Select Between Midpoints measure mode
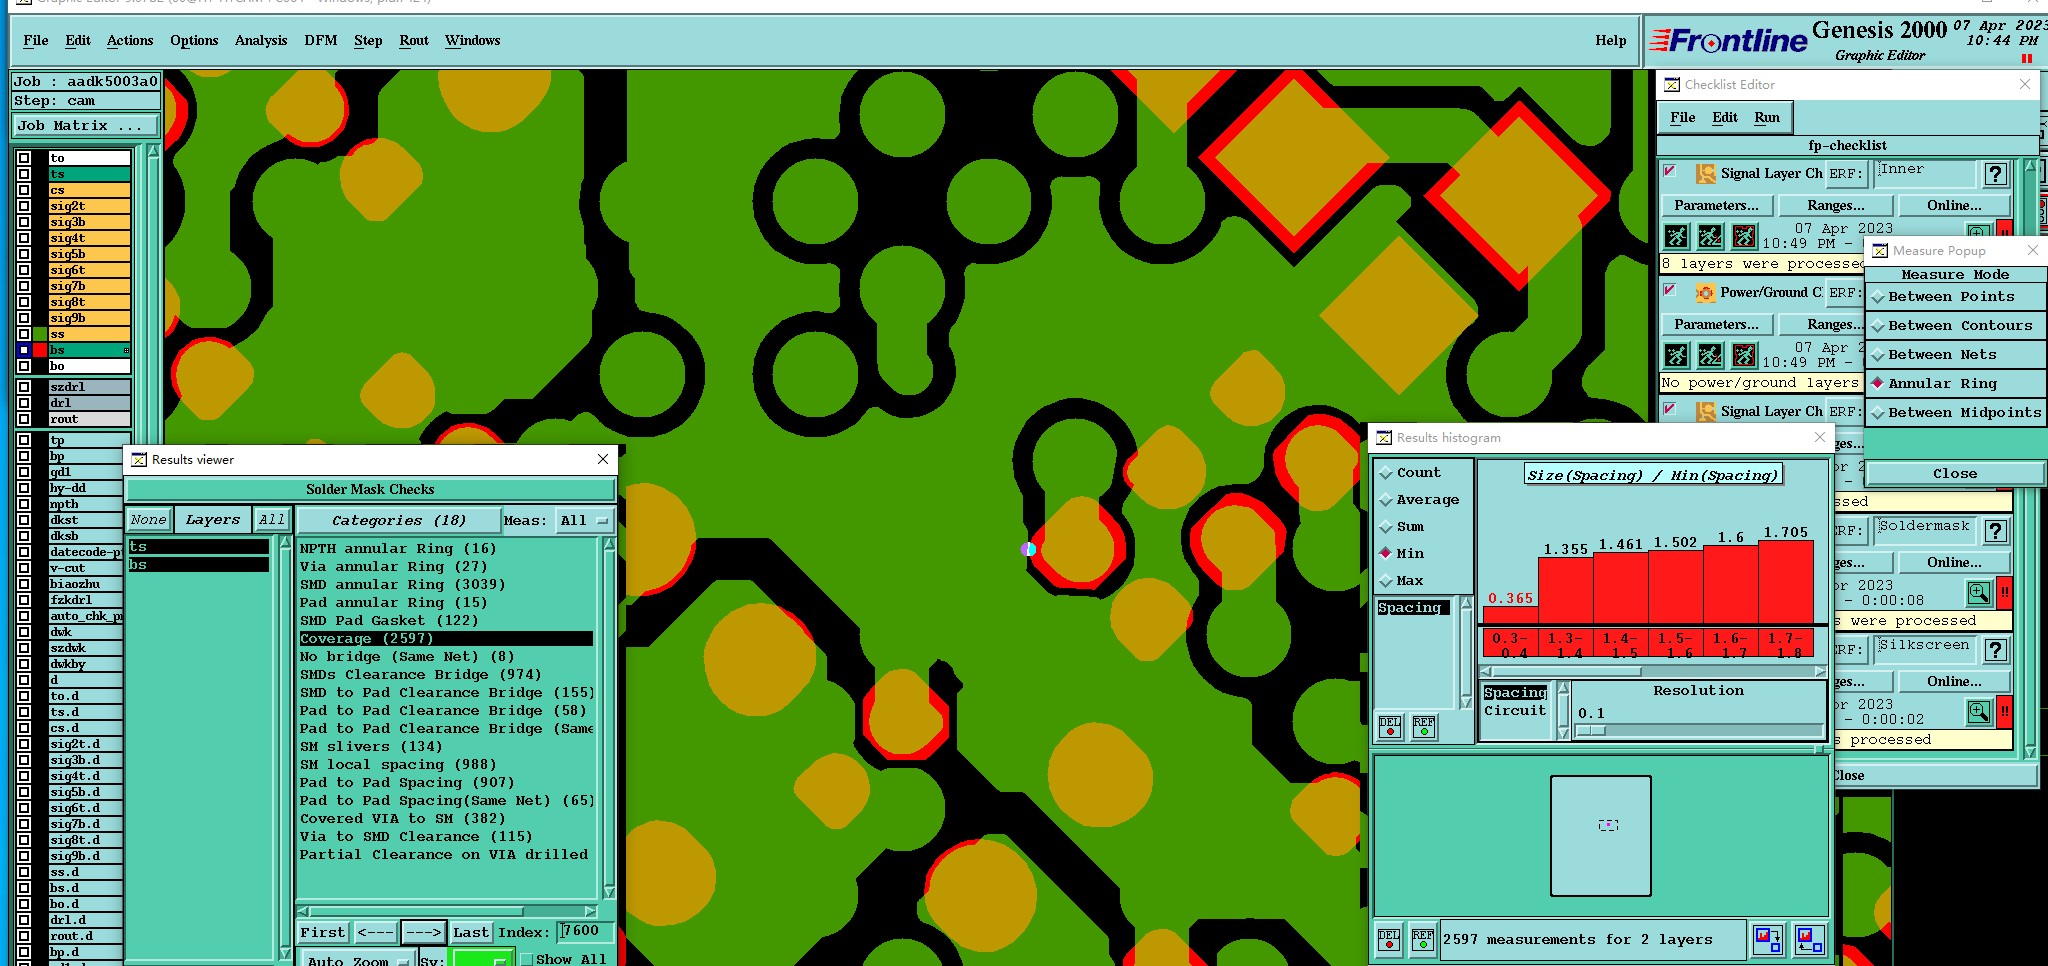The width and height of the screenshot is (2048, 966). [1955, 413]
